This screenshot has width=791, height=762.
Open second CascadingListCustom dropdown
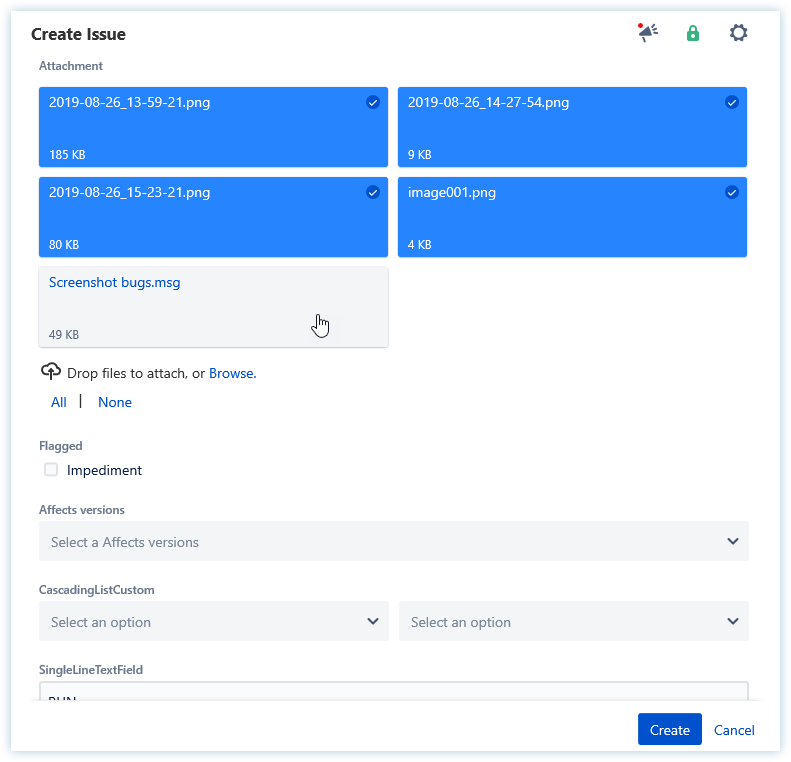(573, 621)
